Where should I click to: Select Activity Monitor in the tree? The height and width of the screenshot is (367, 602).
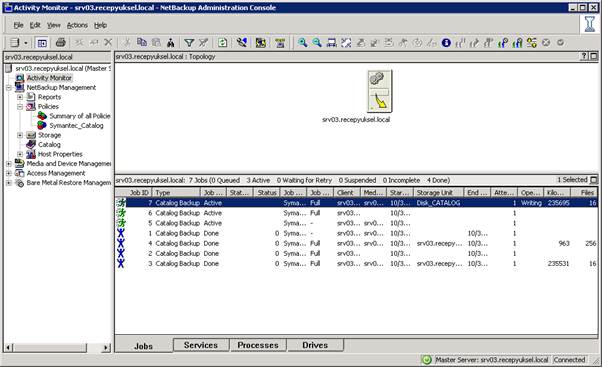pos(49,78)
